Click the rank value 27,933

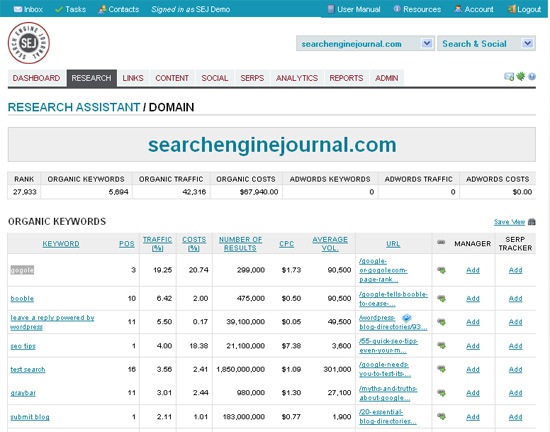pyautogui.click(x=24, y=192)
